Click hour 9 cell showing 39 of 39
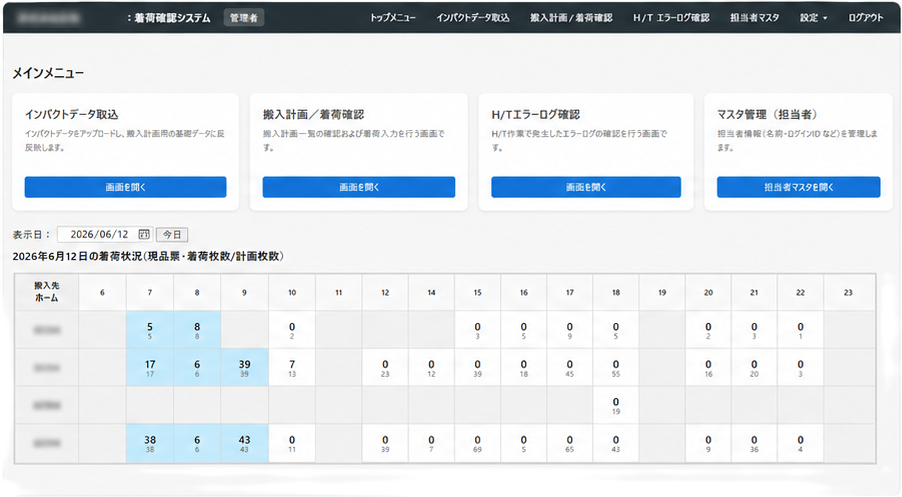The image size is (902, 497). [x=244, y=367]
